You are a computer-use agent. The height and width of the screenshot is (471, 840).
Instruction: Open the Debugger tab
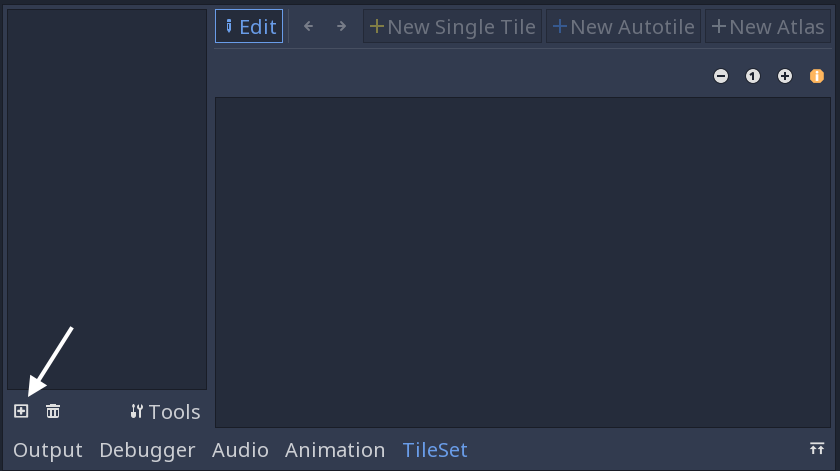(x=147, y=450)
